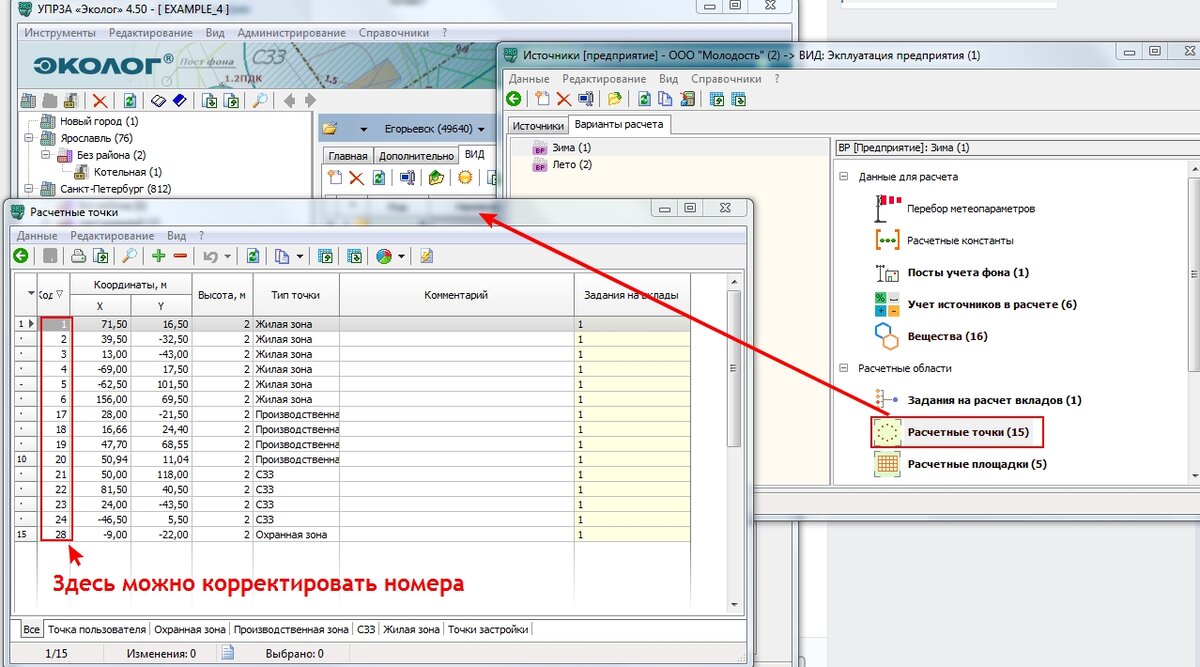
Task: Click the magnifier icon in main УПРЗА toolbar
Action: 259,100
